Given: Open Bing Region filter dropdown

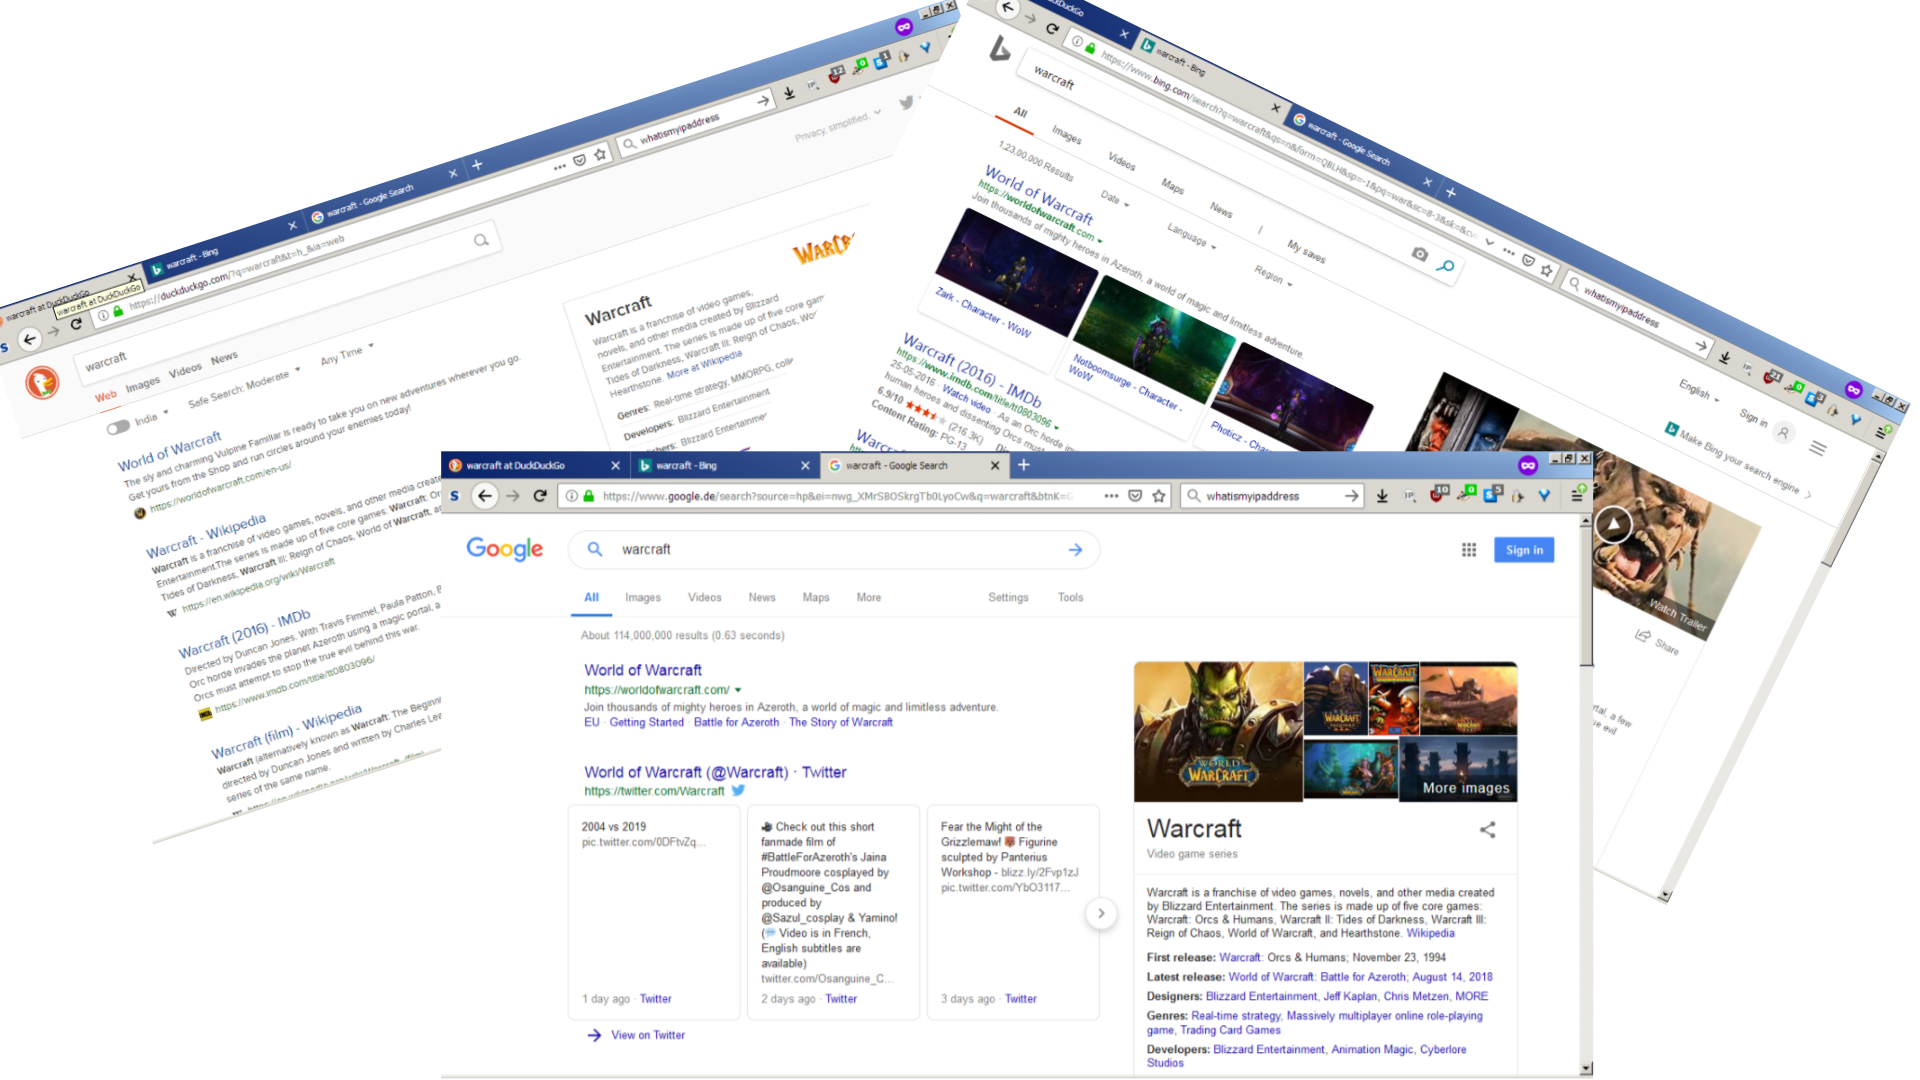Looking at the screenshot, I should (1273, 275).
